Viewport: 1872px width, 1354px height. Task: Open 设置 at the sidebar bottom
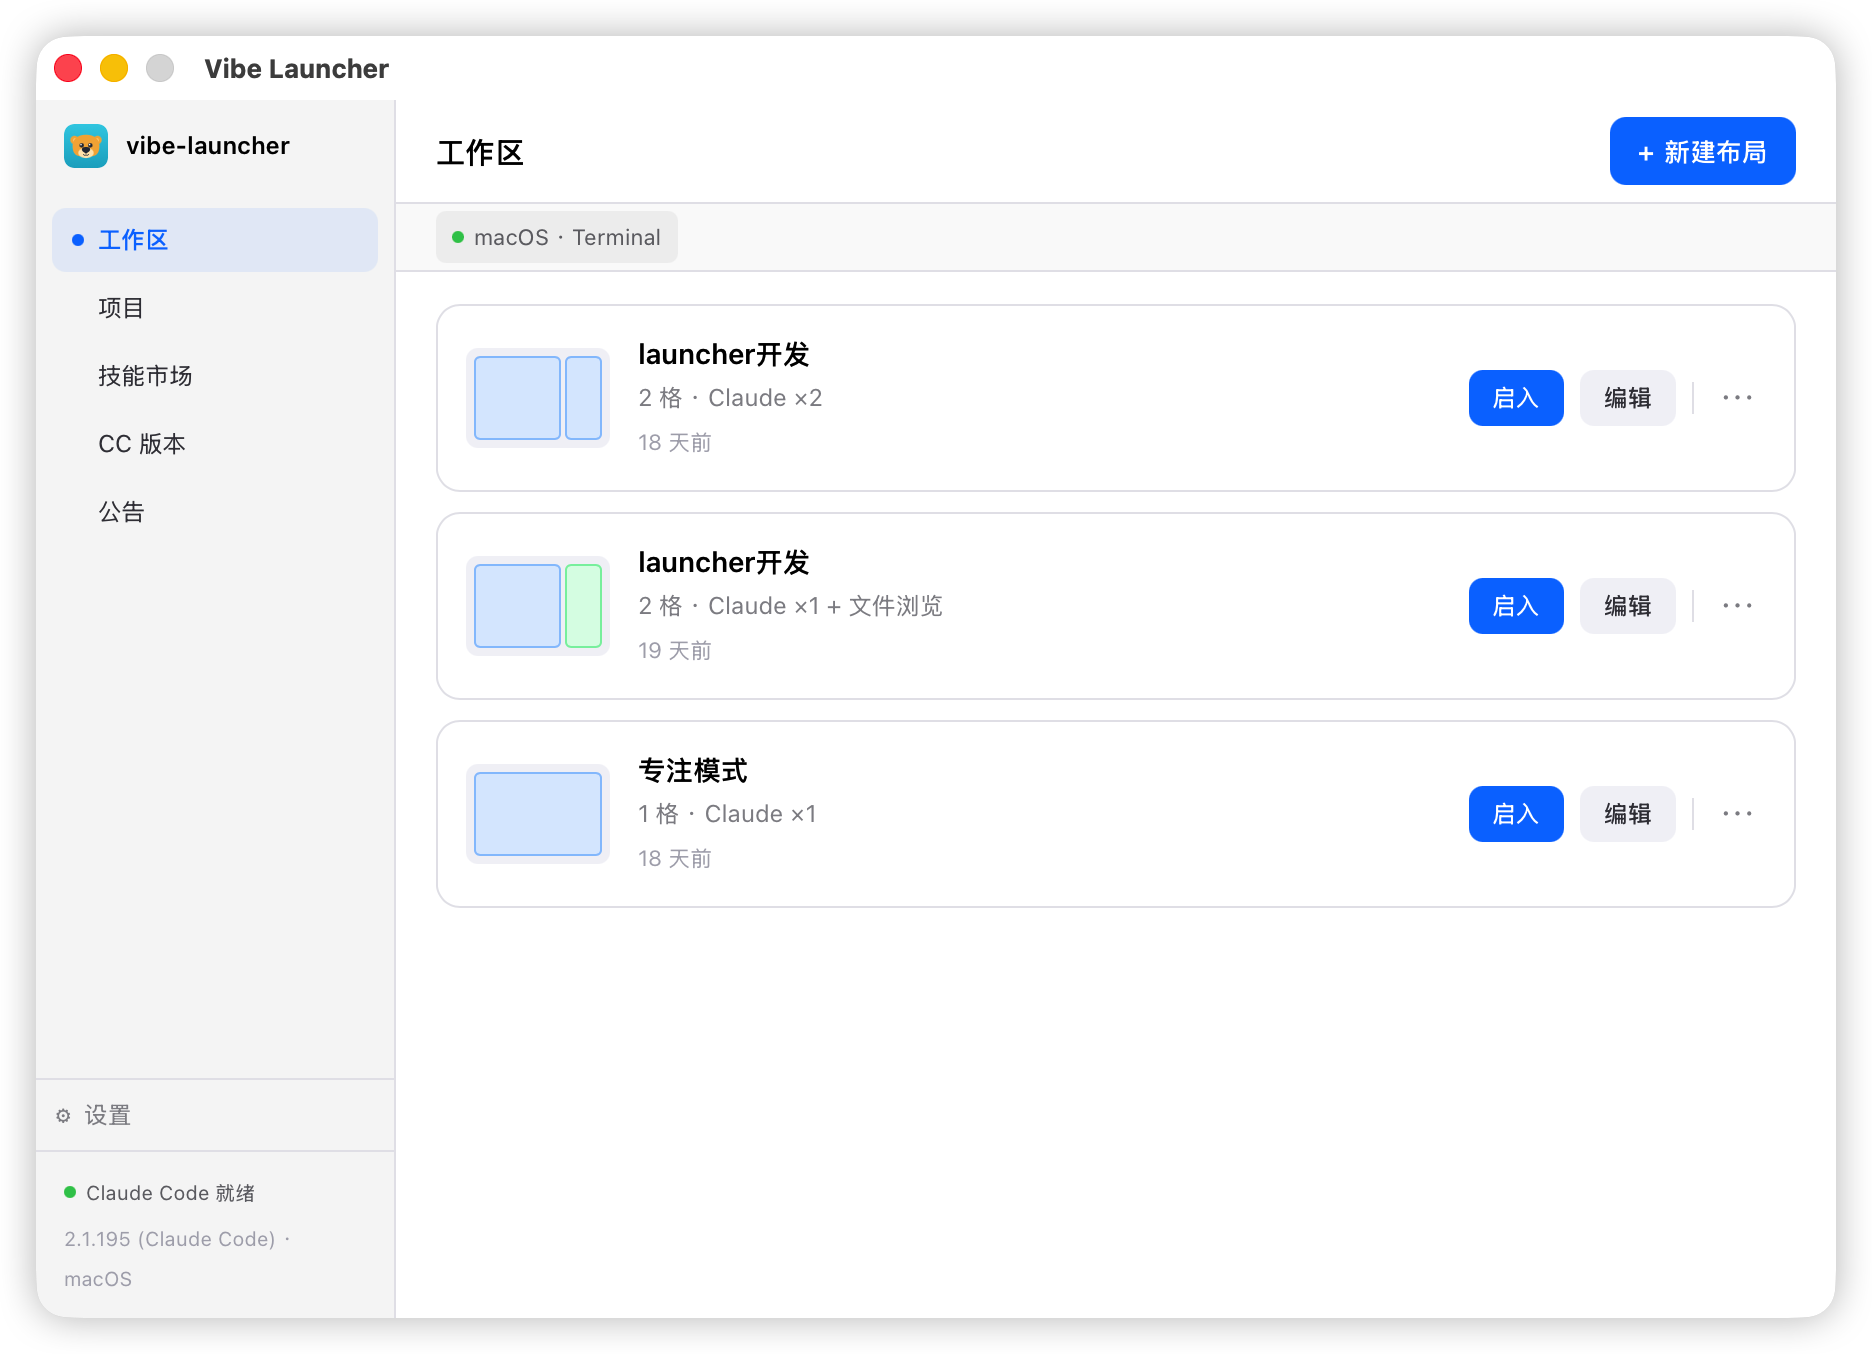point(215,1115)
